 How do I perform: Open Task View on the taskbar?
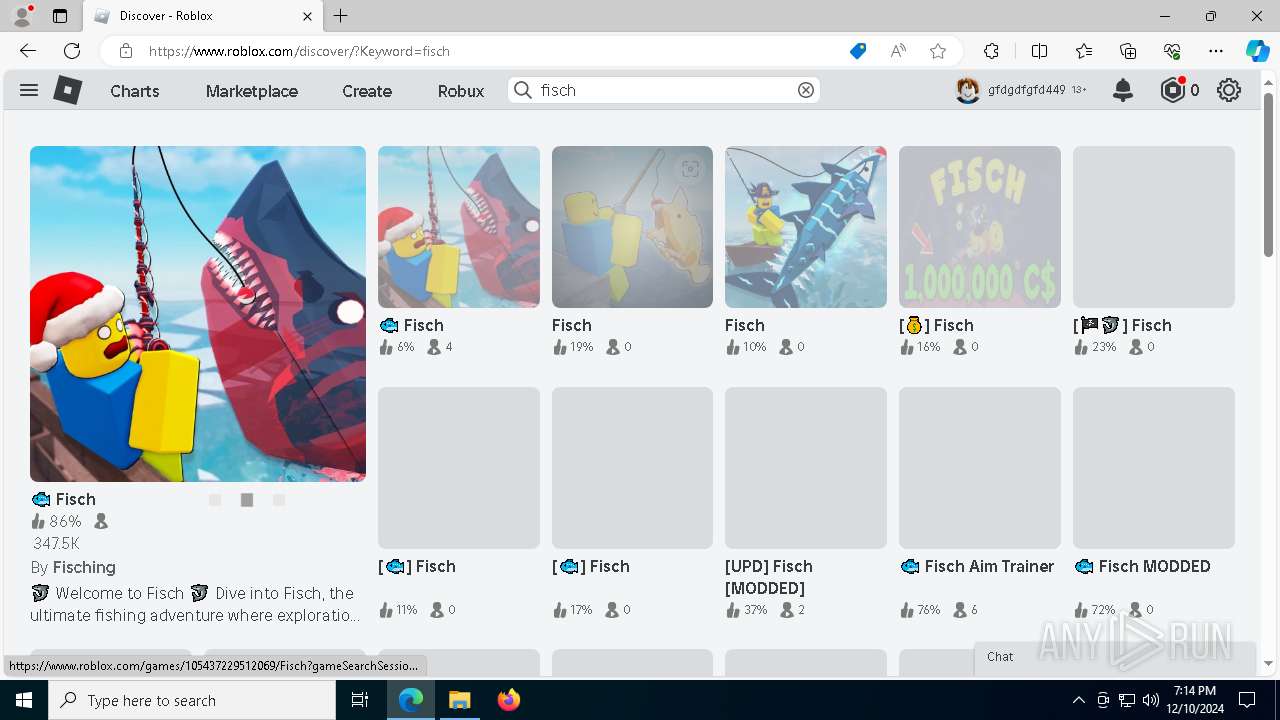tap(361, 700)
